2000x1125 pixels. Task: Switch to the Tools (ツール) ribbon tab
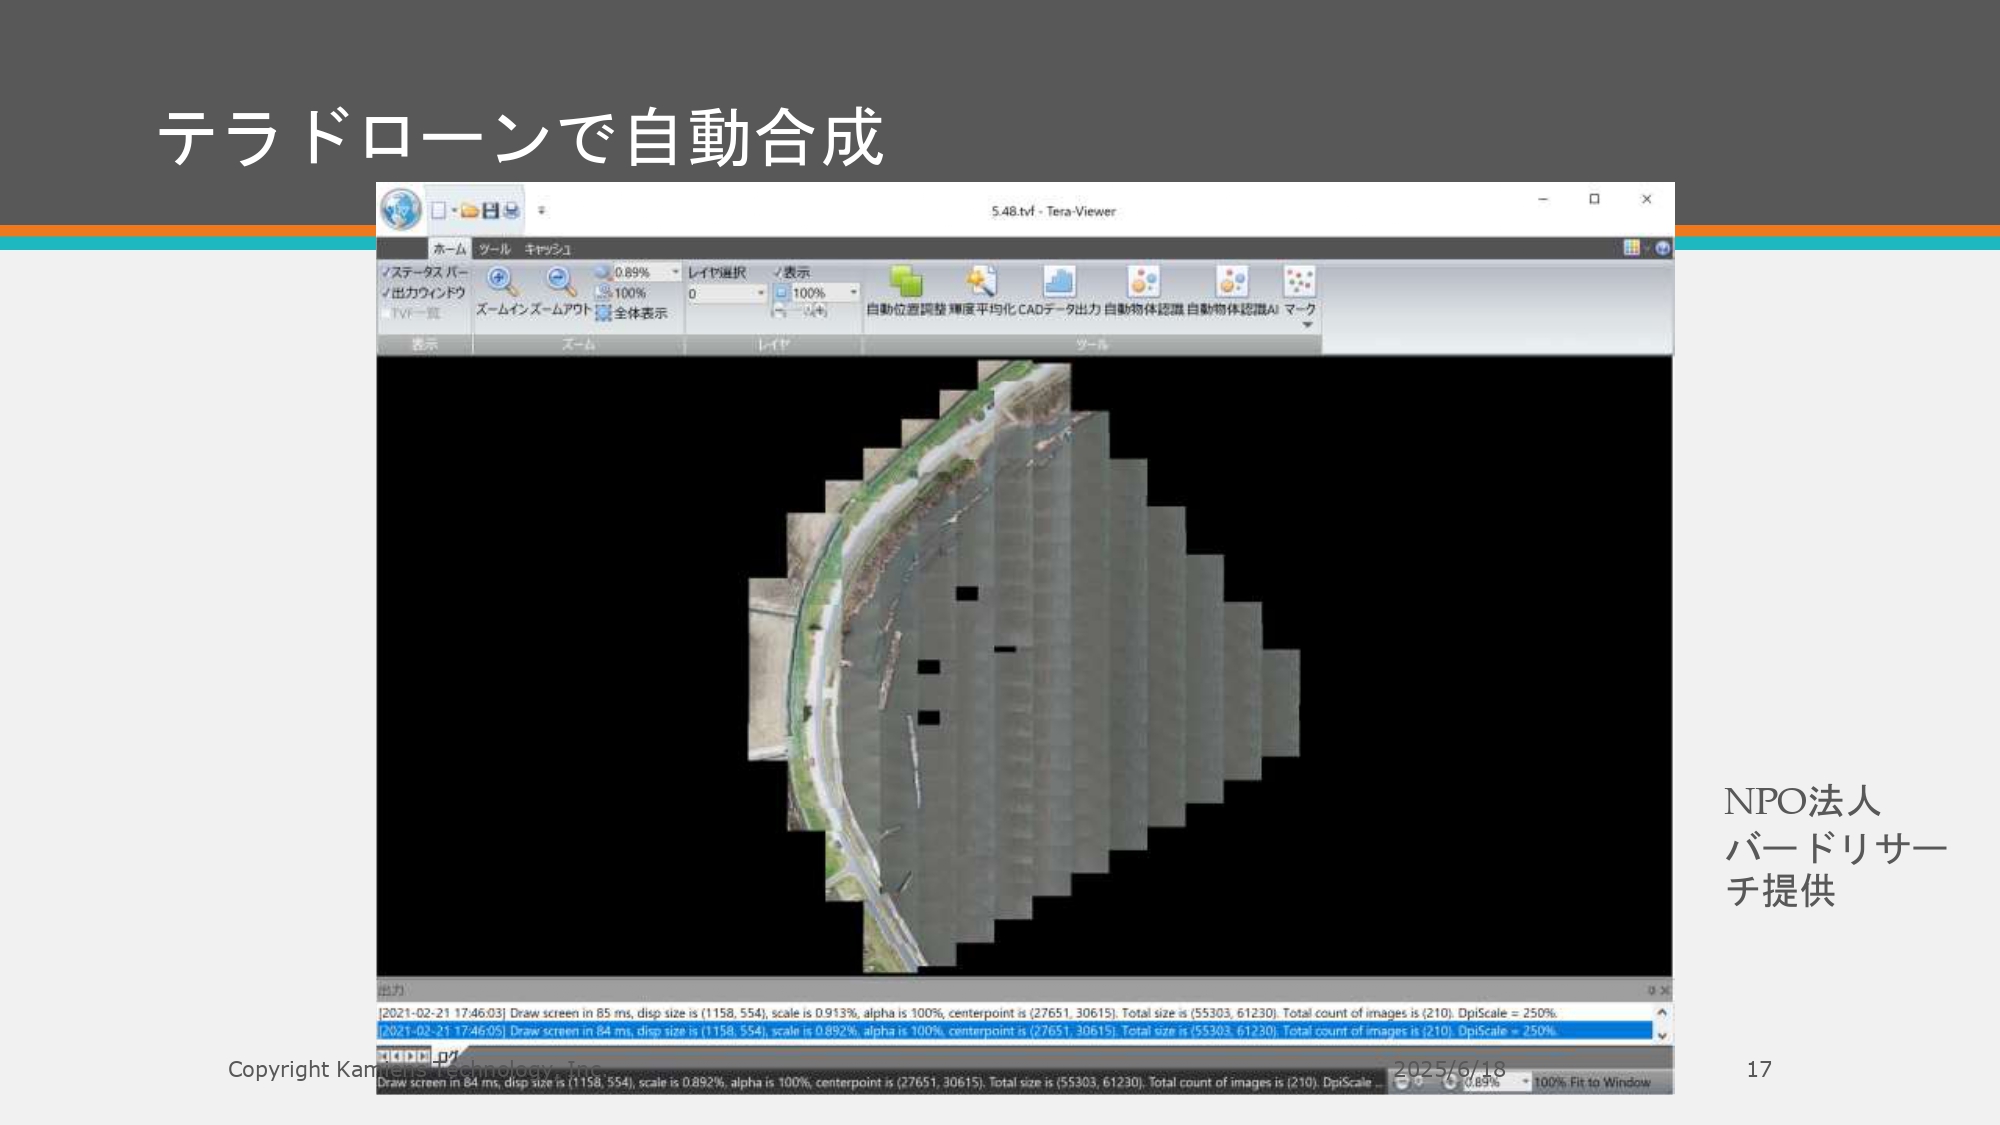494,249
